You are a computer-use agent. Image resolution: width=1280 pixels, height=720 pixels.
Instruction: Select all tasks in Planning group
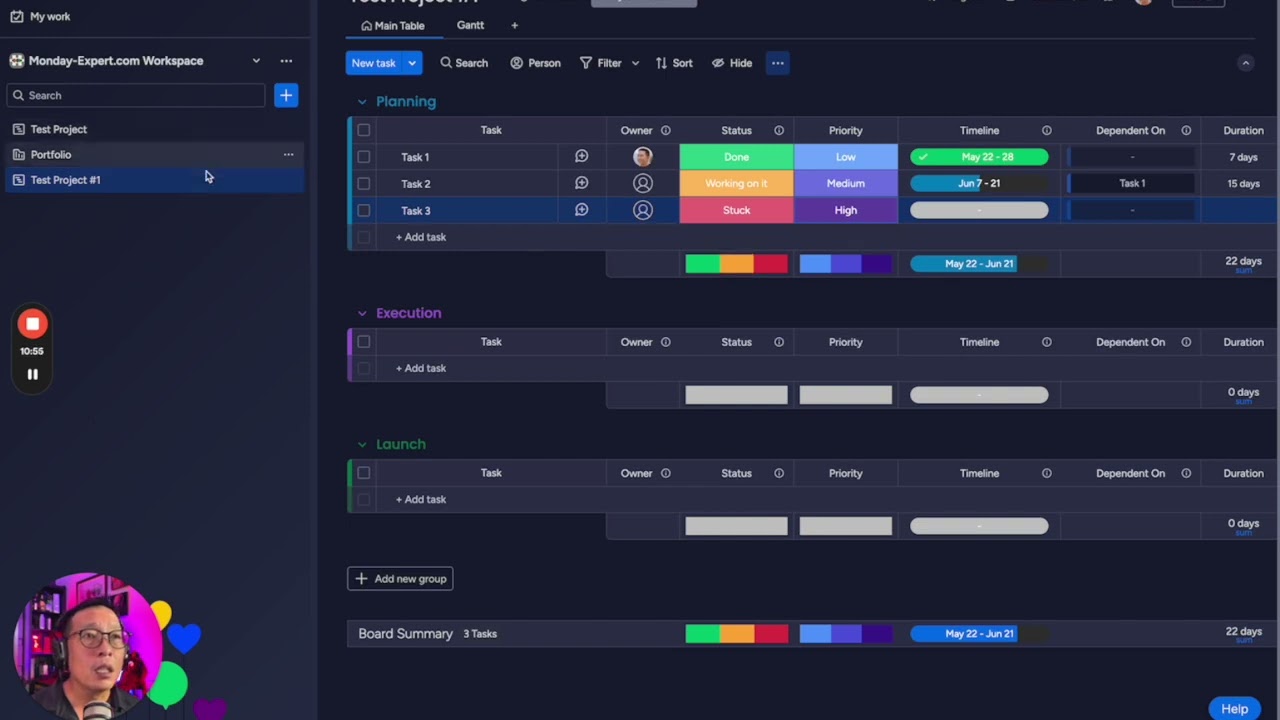pos(363,130)
